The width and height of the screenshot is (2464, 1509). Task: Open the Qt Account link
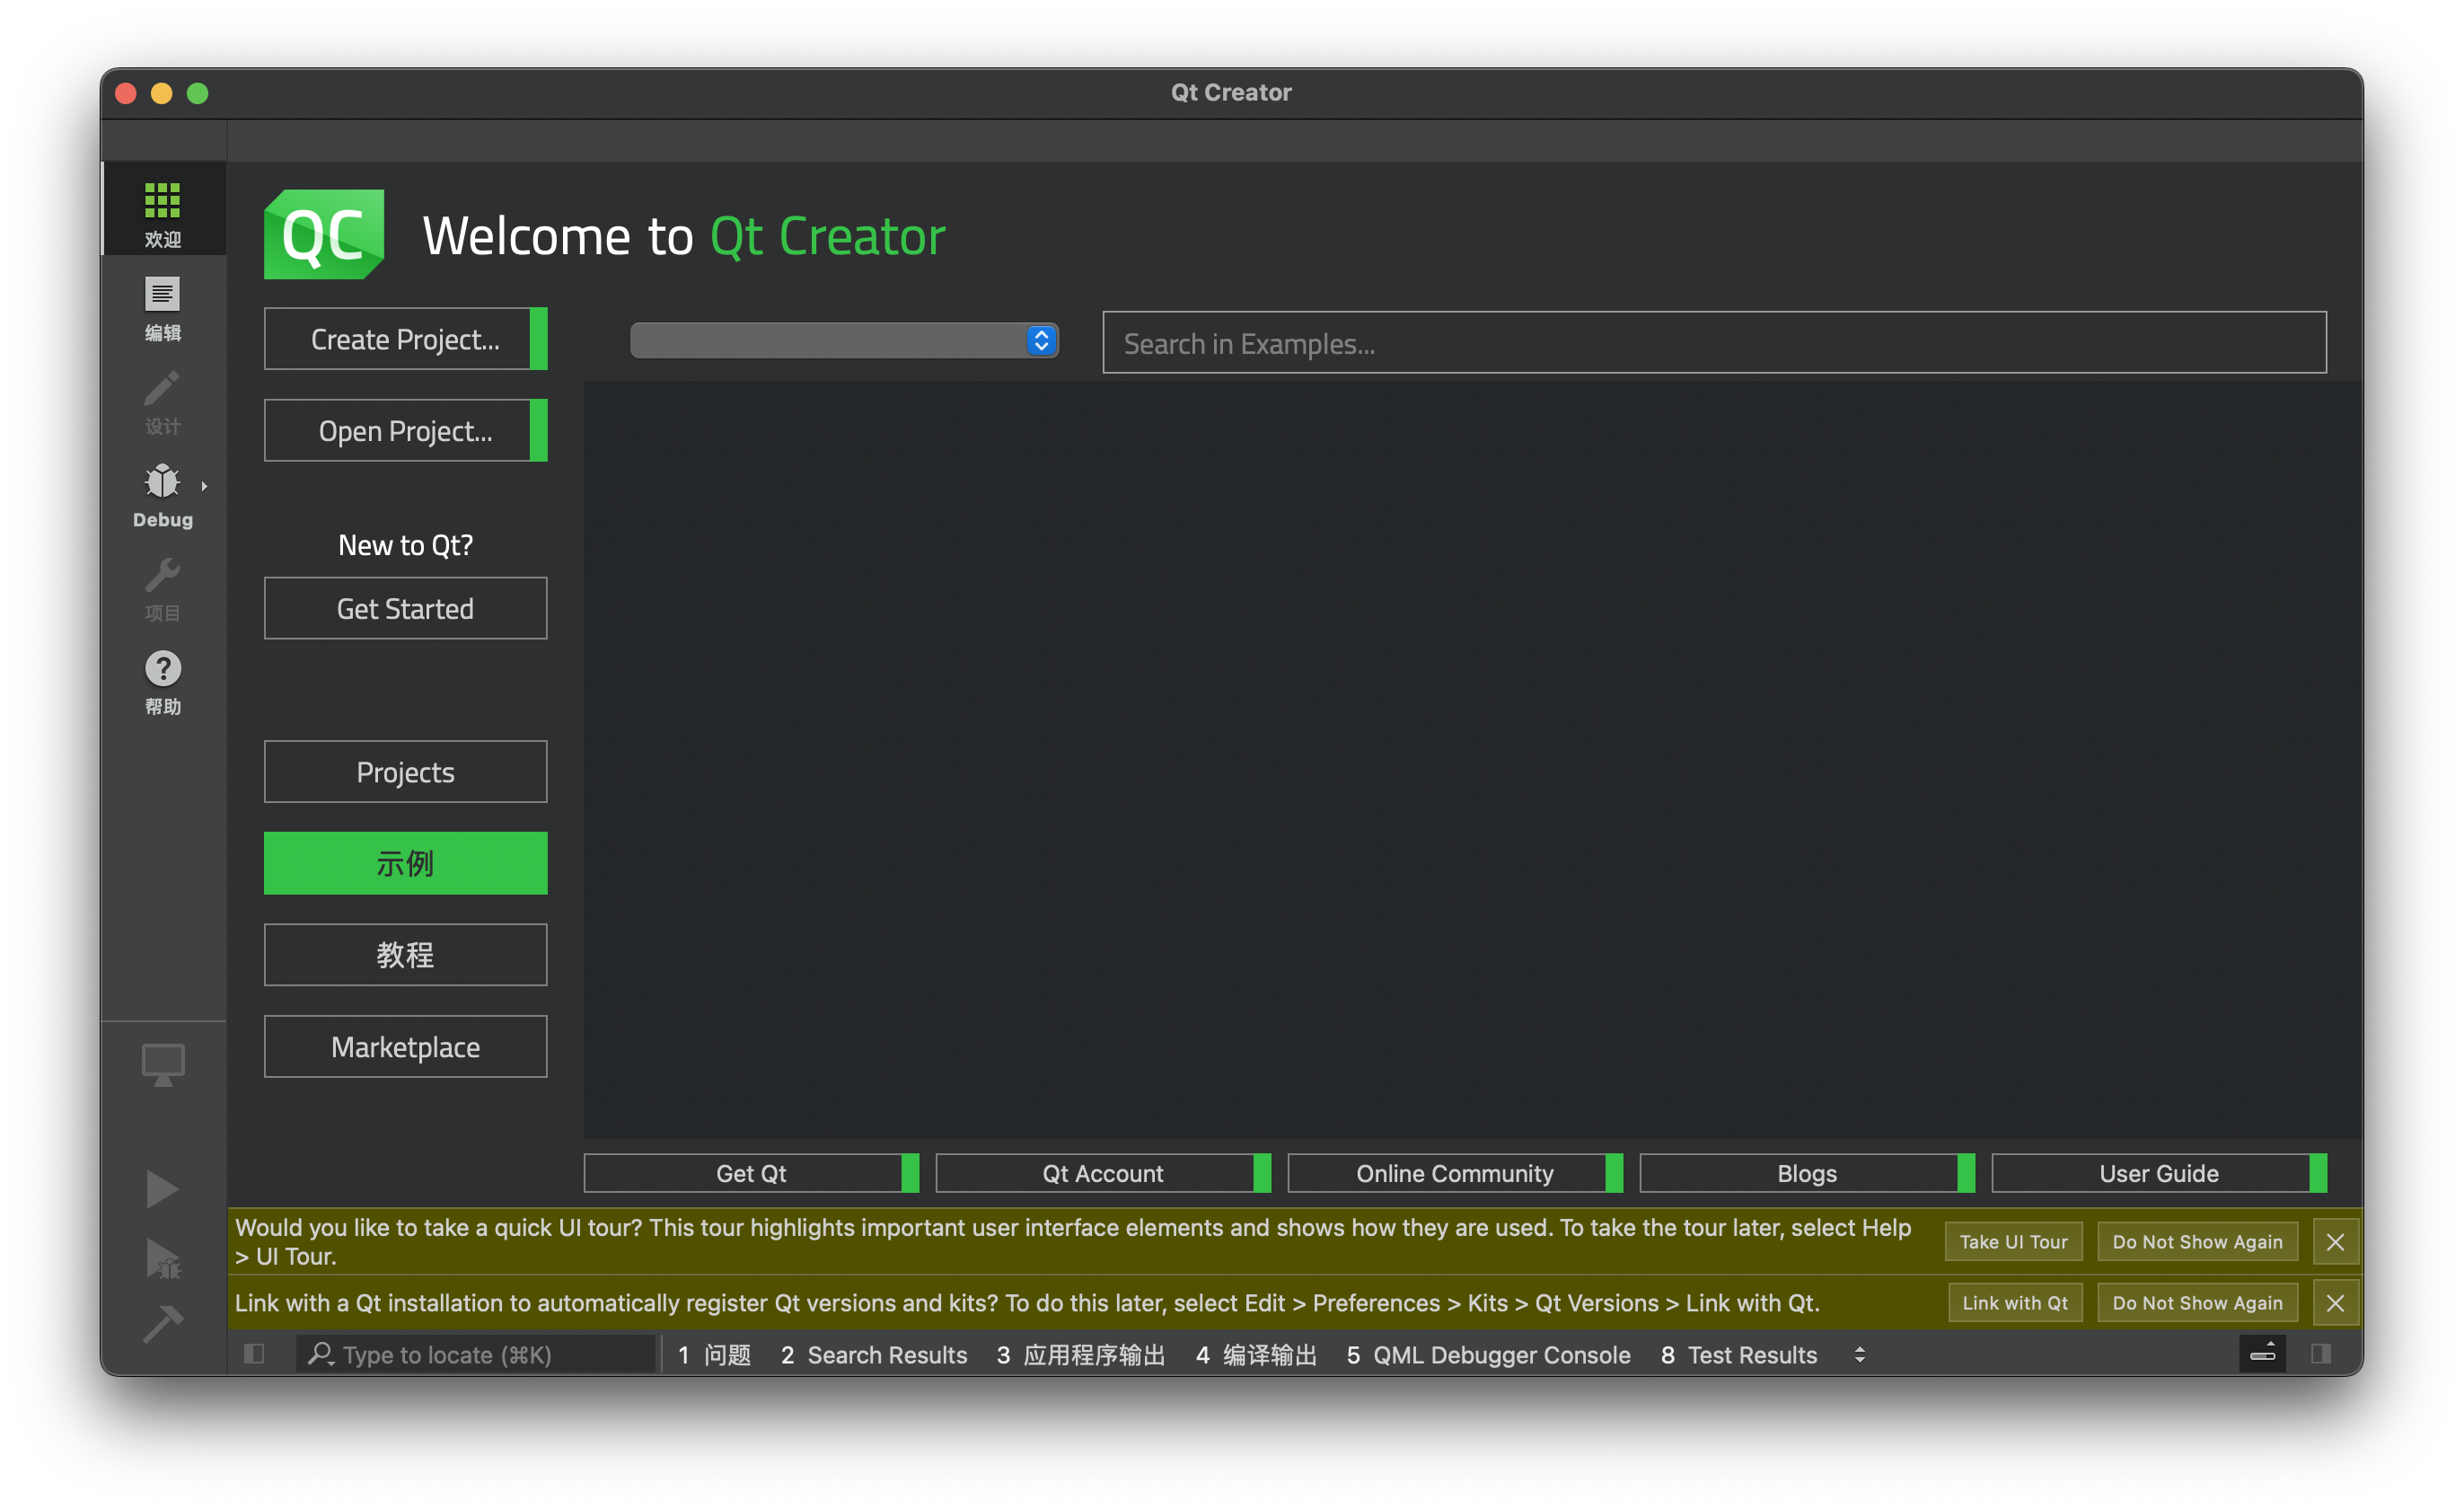pyautogui.click(x=1103, y=1173)
